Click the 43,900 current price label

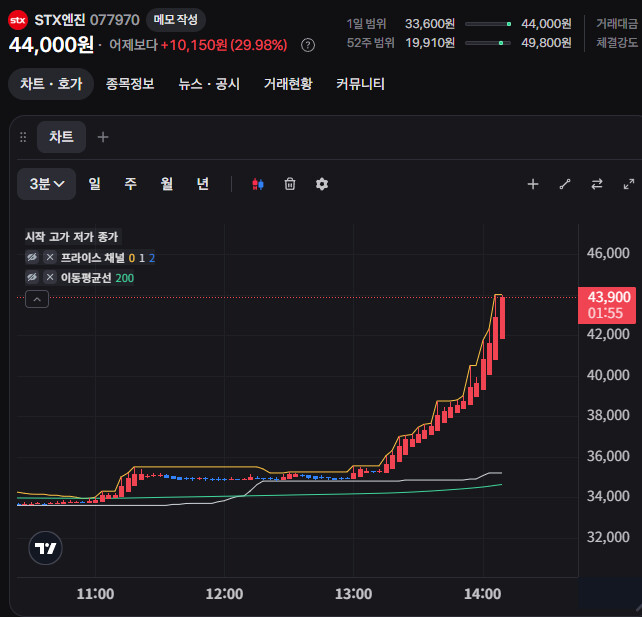(607, 305)
